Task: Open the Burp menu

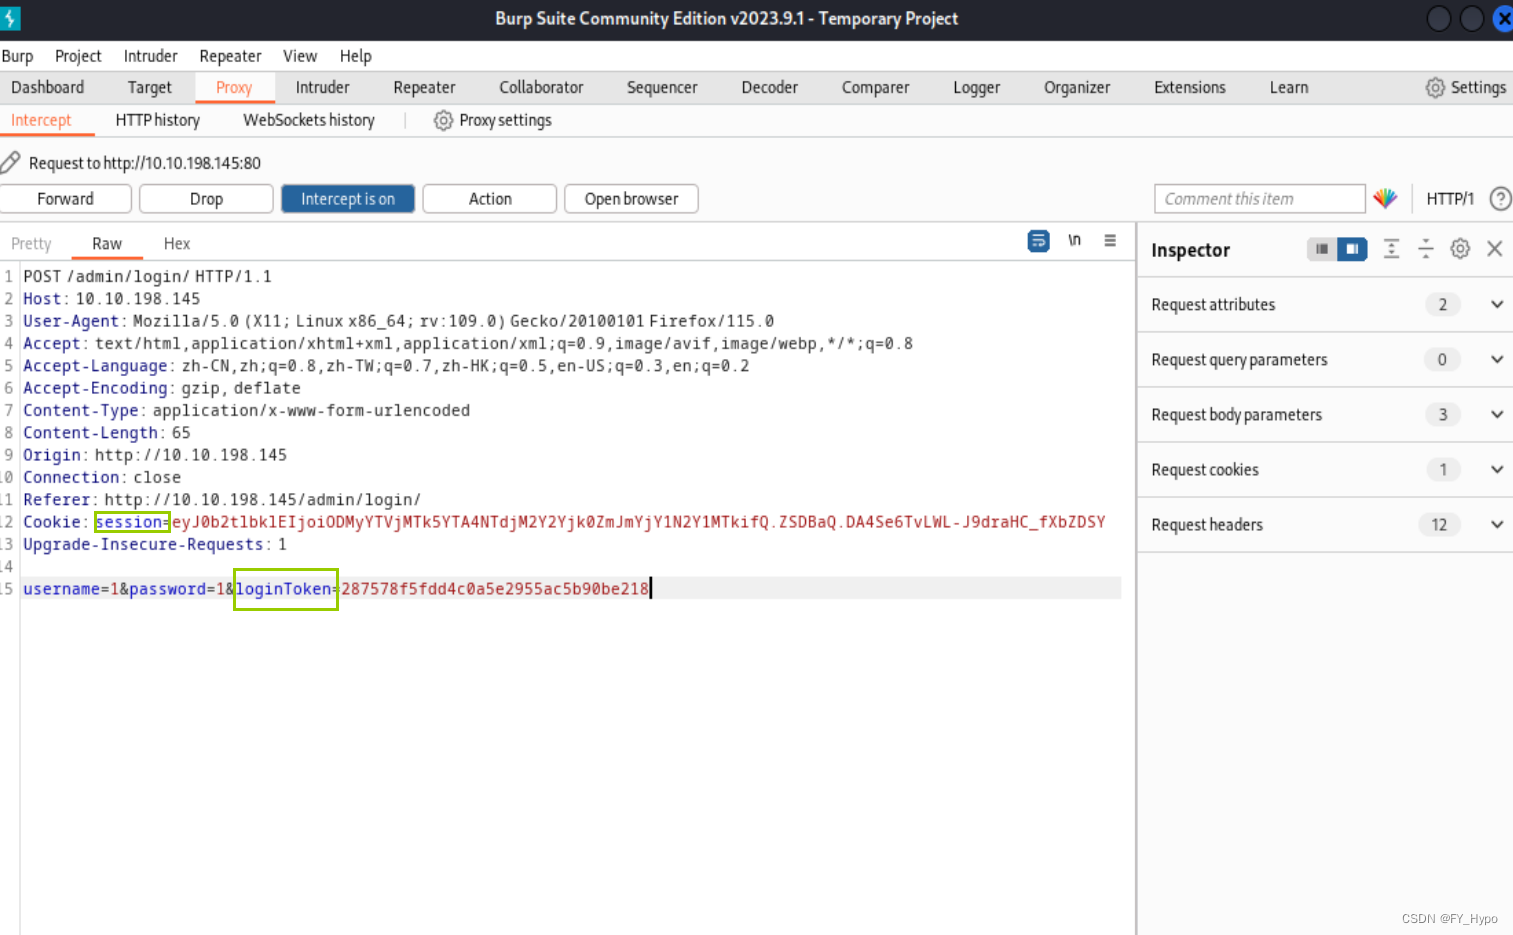Action: (x=17, y=56)
